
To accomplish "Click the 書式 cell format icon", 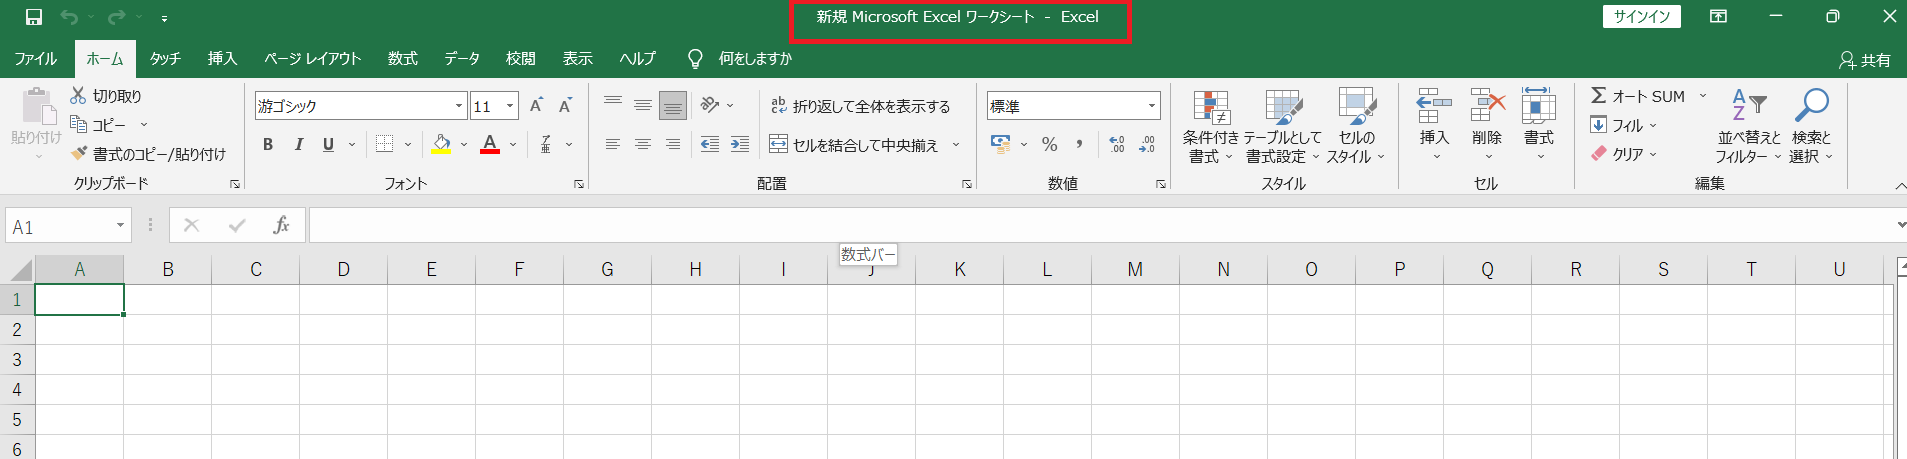I will [x=1539, y=106].
